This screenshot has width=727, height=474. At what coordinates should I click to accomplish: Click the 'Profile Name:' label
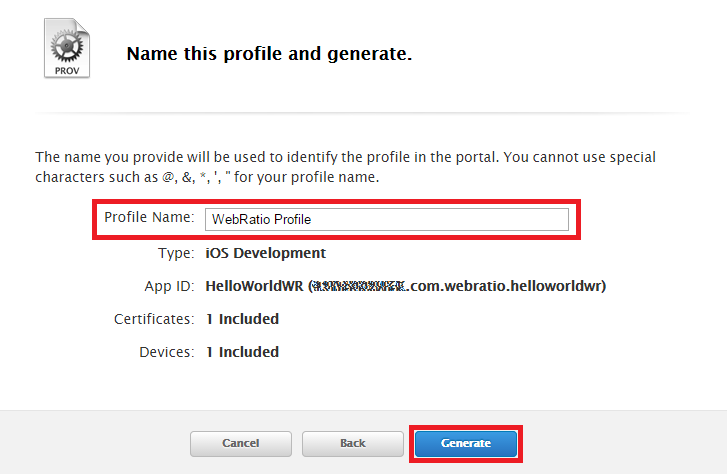pyautogui.click(x=149, y=217)
